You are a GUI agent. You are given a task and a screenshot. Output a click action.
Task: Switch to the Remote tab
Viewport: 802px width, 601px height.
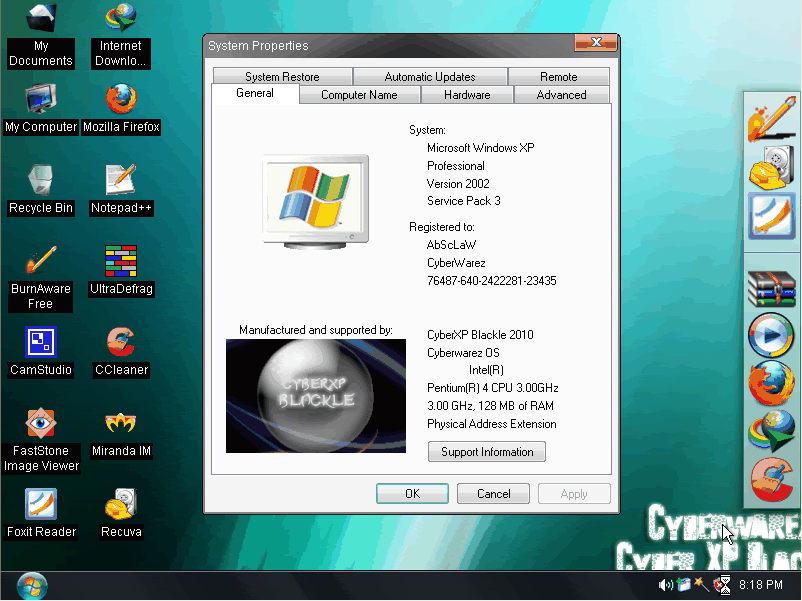559,77
